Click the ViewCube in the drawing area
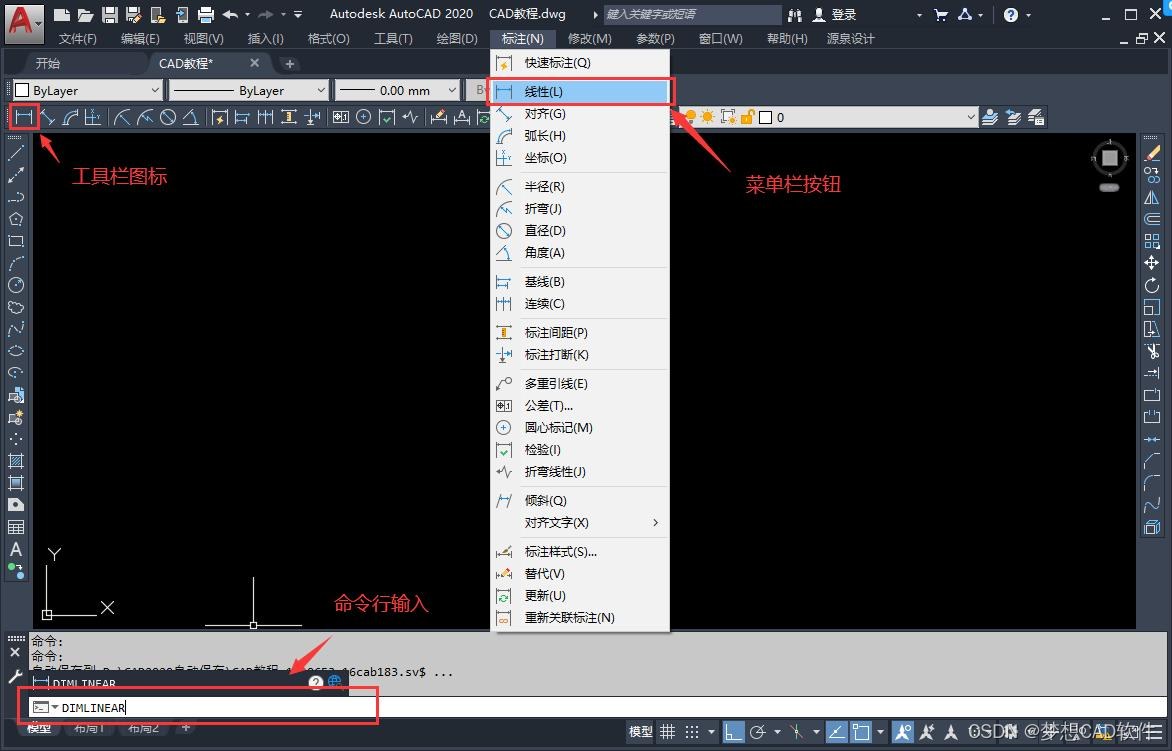The height and width of the screenshot is (751, 1172). pyautogui.click(x=1110, y=158)
